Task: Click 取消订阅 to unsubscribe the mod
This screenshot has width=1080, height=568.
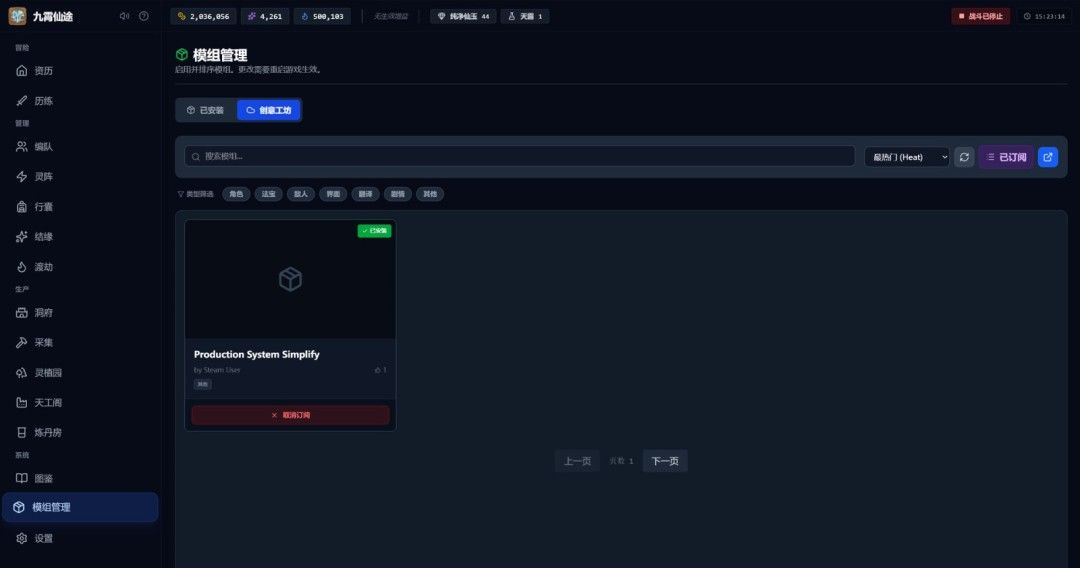Action: coord(290,415)
